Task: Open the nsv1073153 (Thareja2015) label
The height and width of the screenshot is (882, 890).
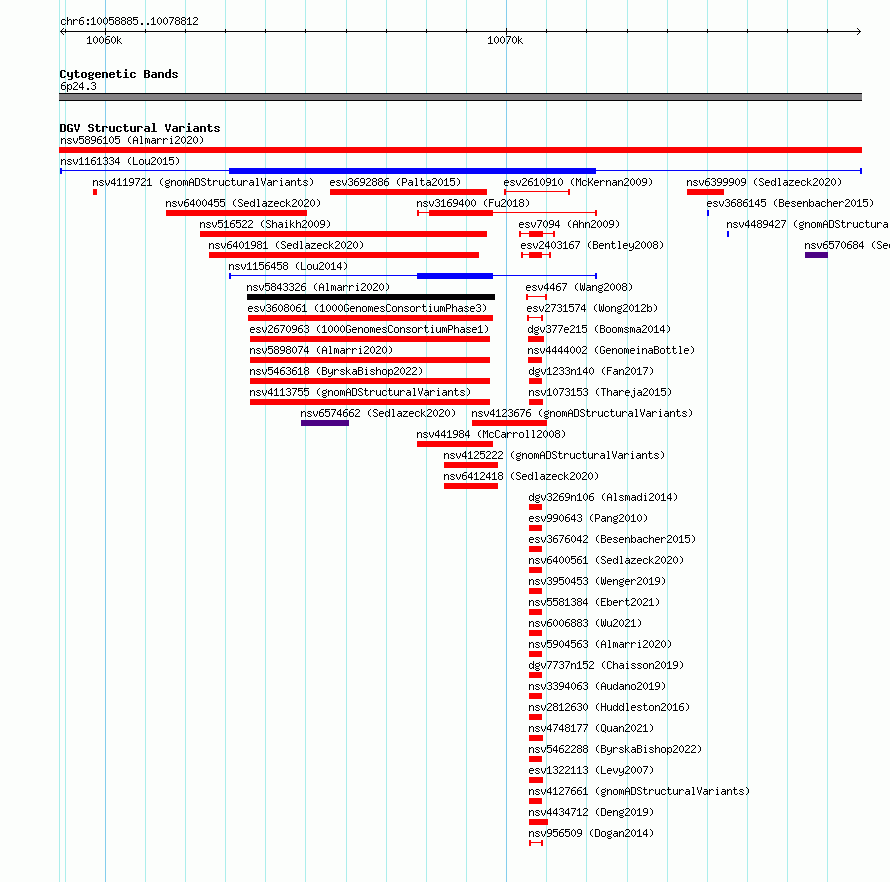Action: (600, 392)
